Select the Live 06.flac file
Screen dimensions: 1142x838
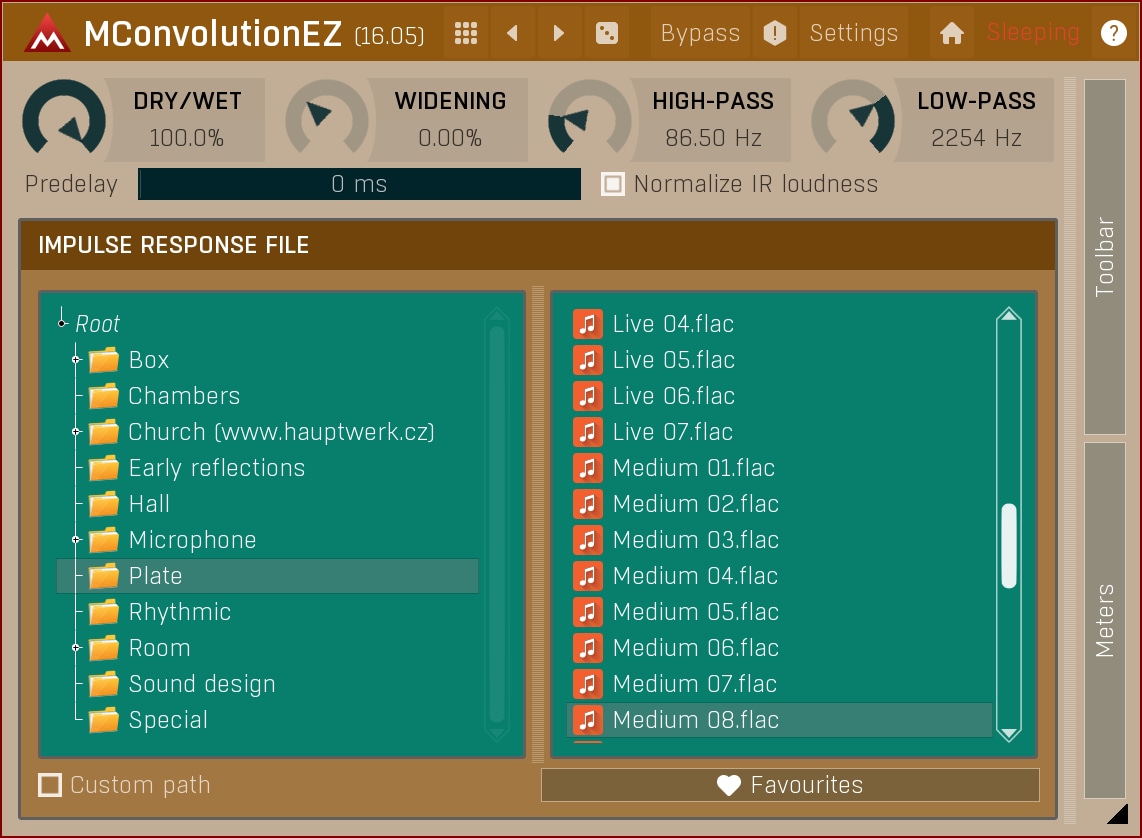click(x=779, y=396)
